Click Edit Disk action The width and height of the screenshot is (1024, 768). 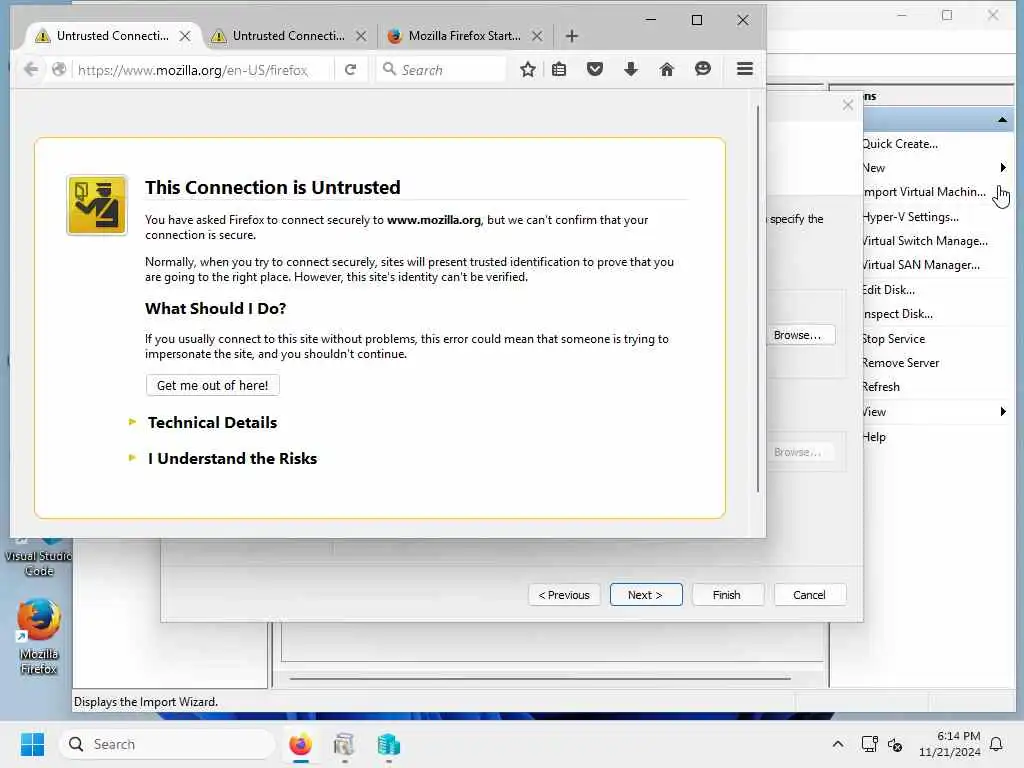[888, 290]
